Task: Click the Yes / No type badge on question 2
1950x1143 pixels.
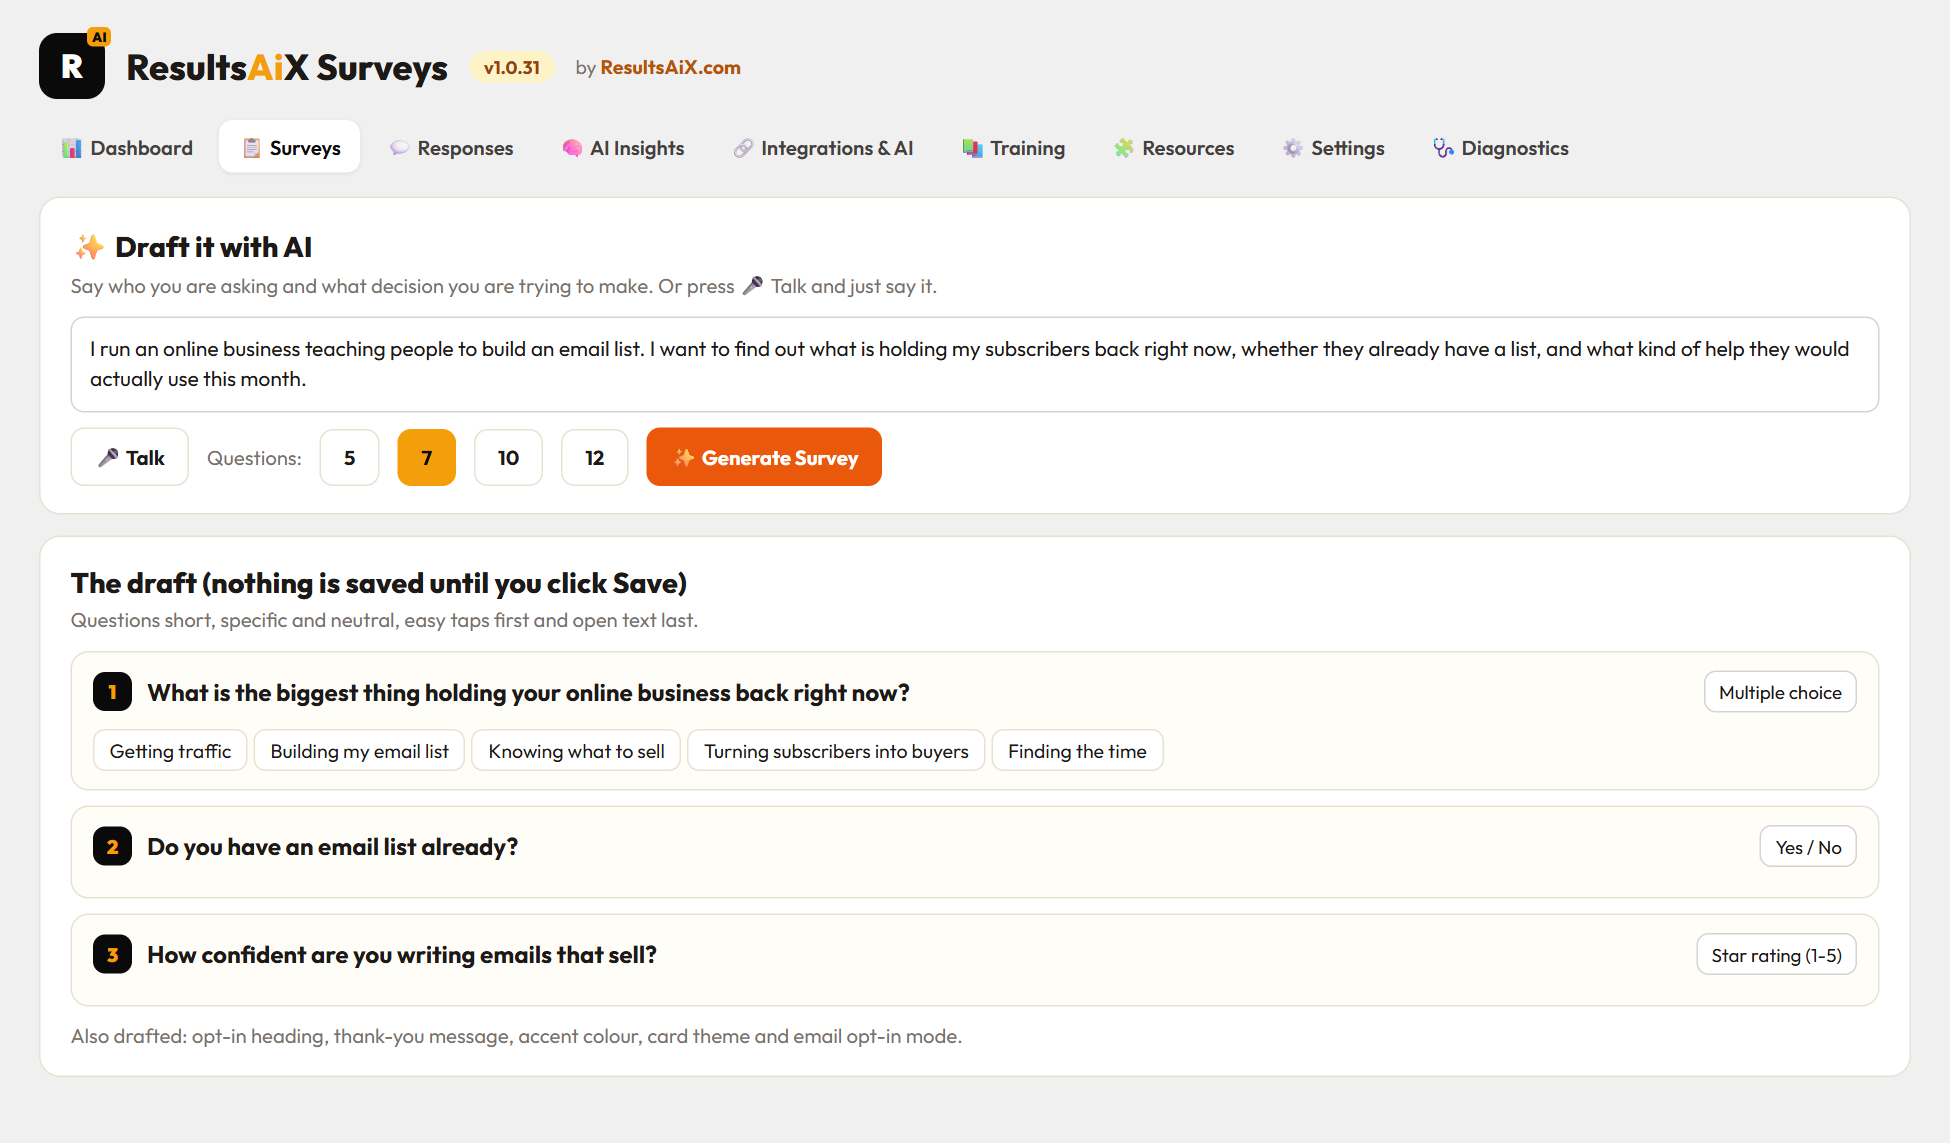Action: tap(1808, 847)
